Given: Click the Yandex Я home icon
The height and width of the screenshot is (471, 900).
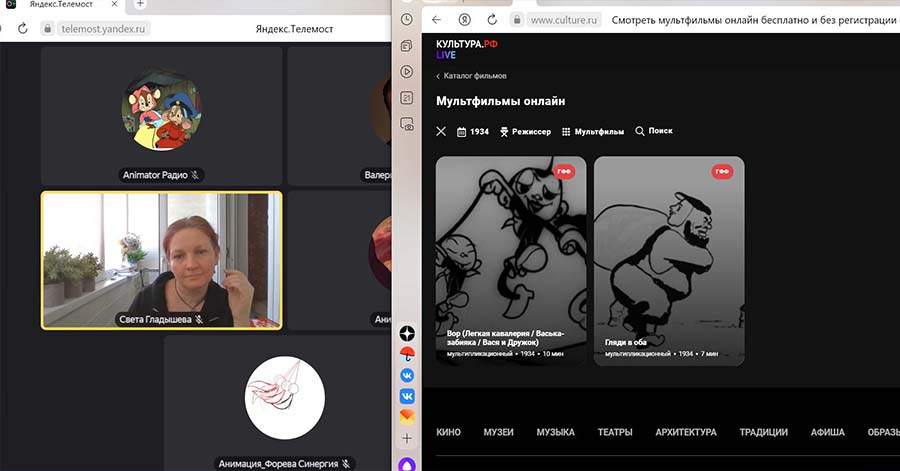Looking at the screenshot, I should click(464, 20).
